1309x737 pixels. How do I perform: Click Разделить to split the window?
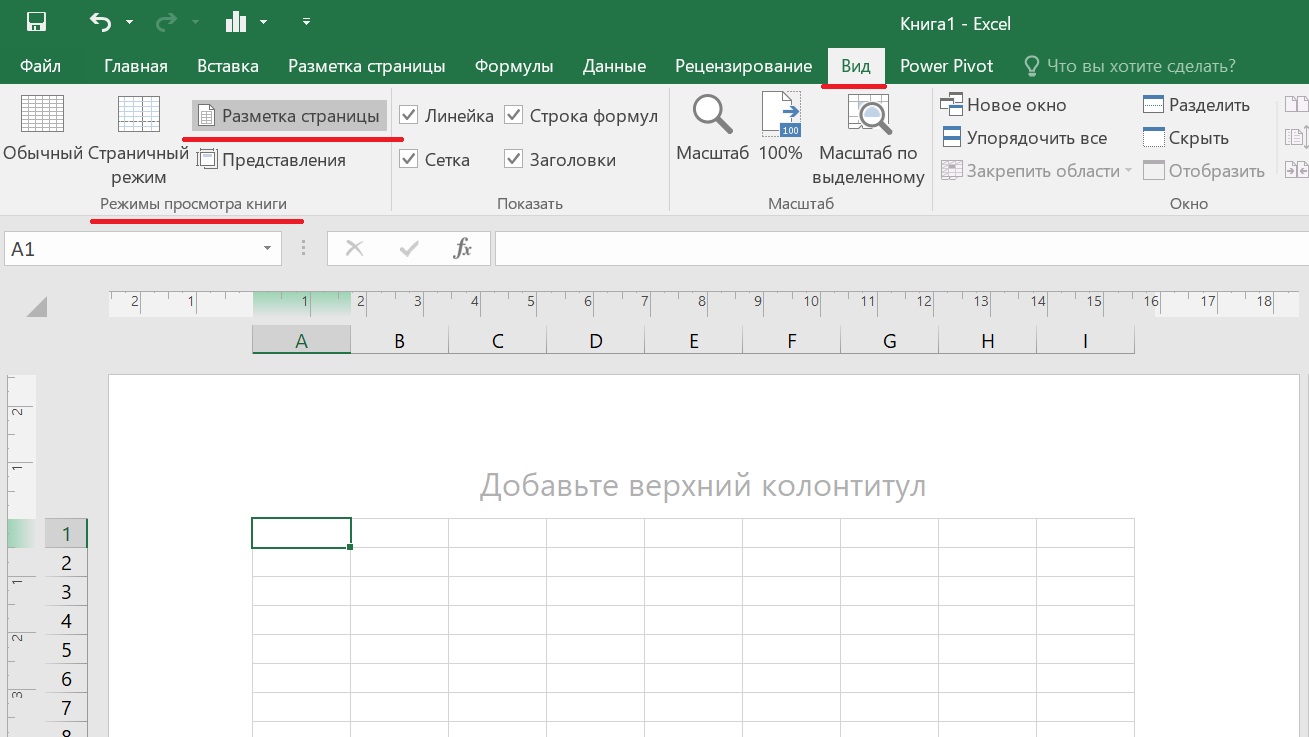tap(1196, 105)
